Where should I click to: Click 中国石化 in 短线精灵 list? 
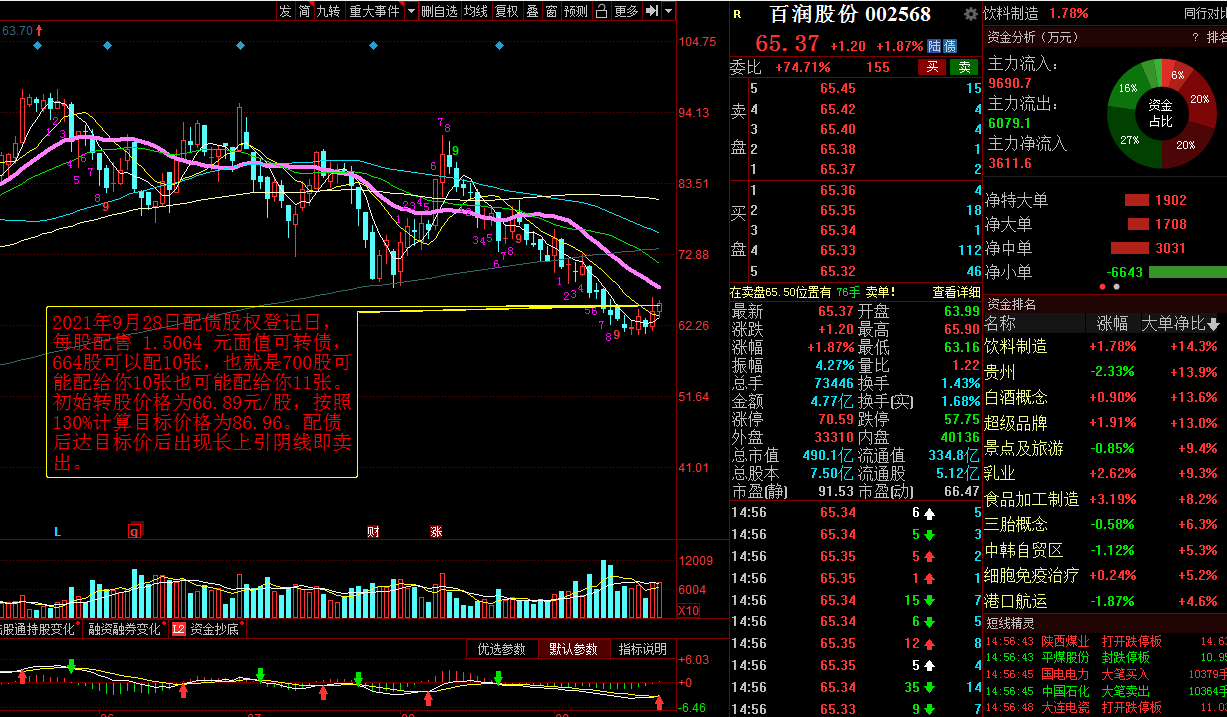(1065, 691)
